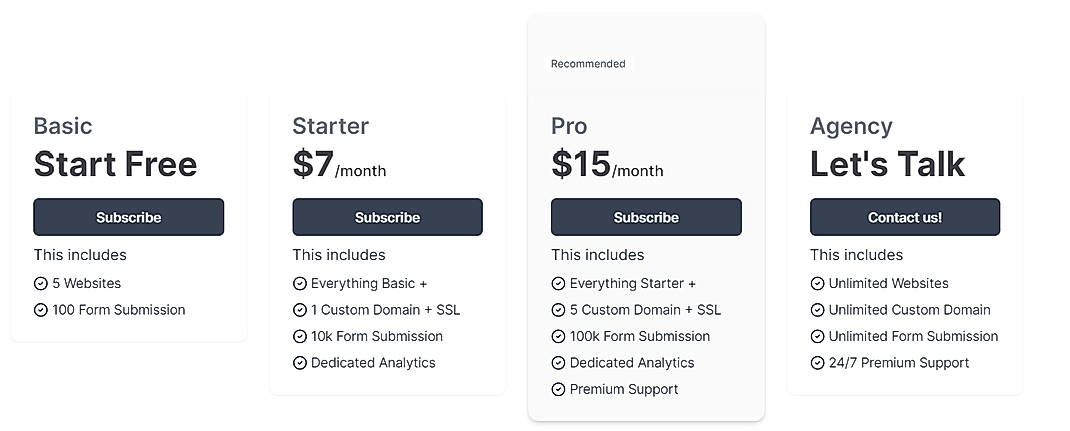Subscribe to the Pro $15 plan

coord(646,217)
